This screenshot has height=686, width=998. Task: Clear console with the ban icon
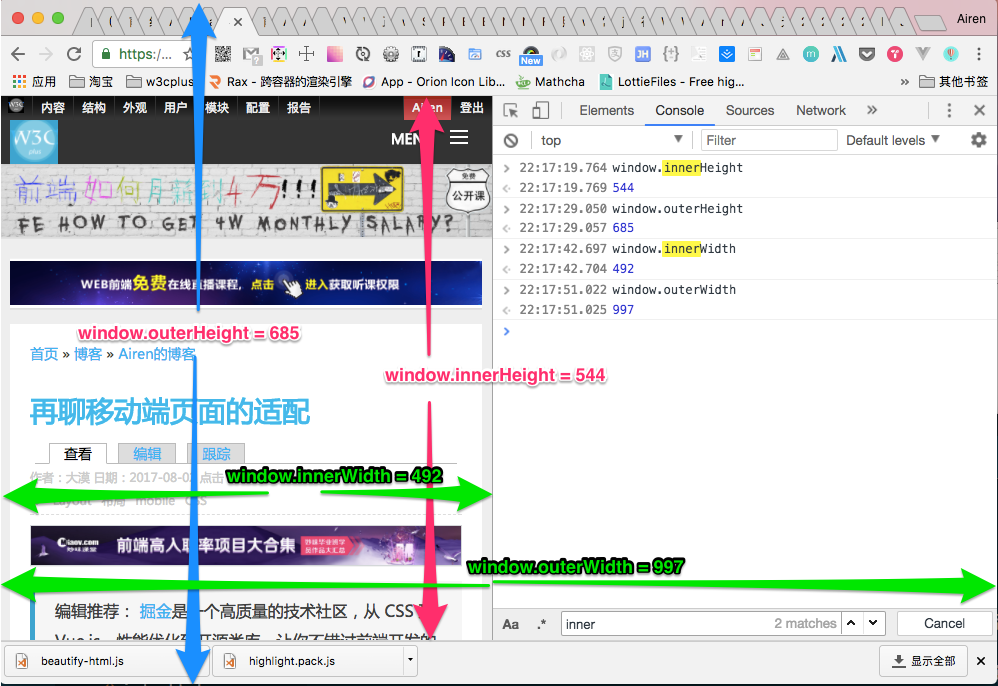pyautogui.click(x=510, y=141)
